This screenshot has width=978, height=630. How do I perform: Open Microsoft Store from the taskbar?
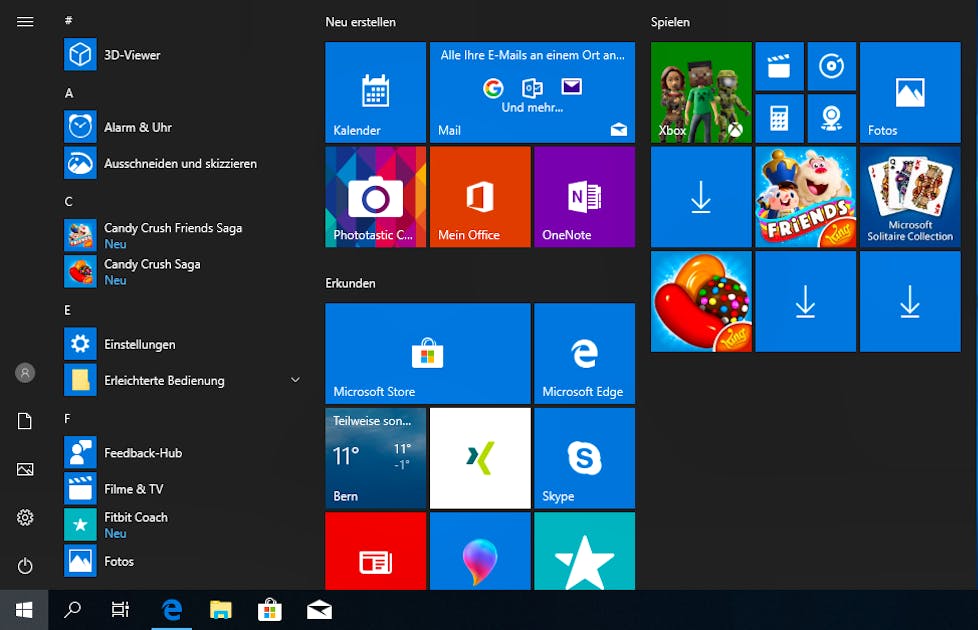click(x=269, y=610)
